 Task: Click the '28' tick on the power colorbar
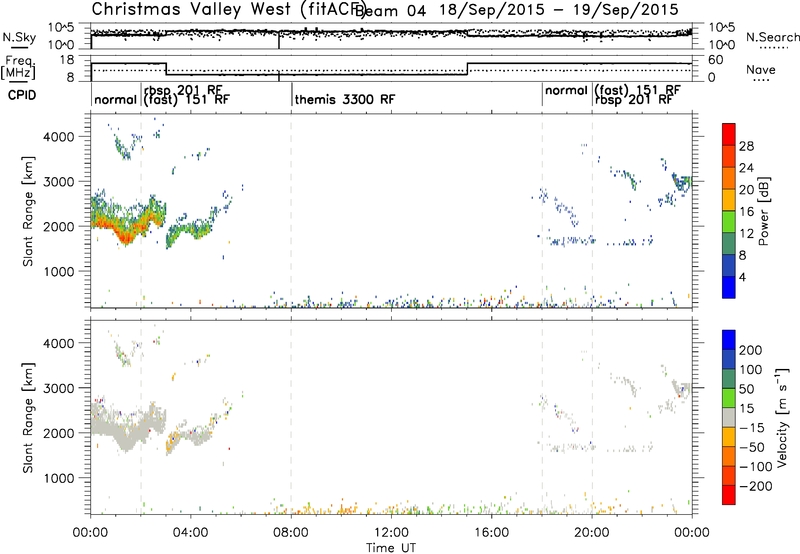[x=746, y=146]
